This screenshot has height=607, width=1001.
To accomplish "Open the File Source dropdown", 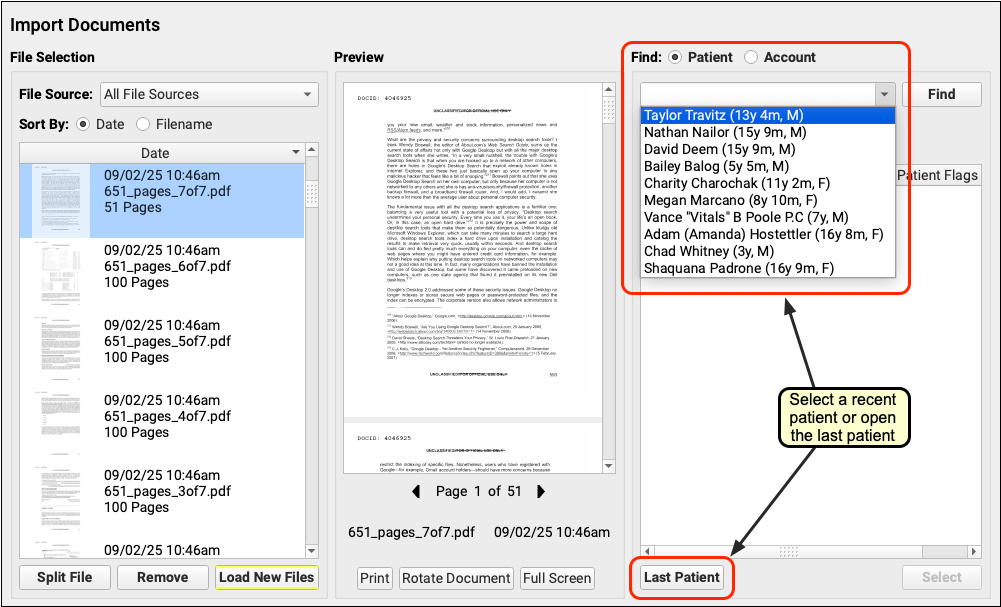I will [x=209, y=94].
